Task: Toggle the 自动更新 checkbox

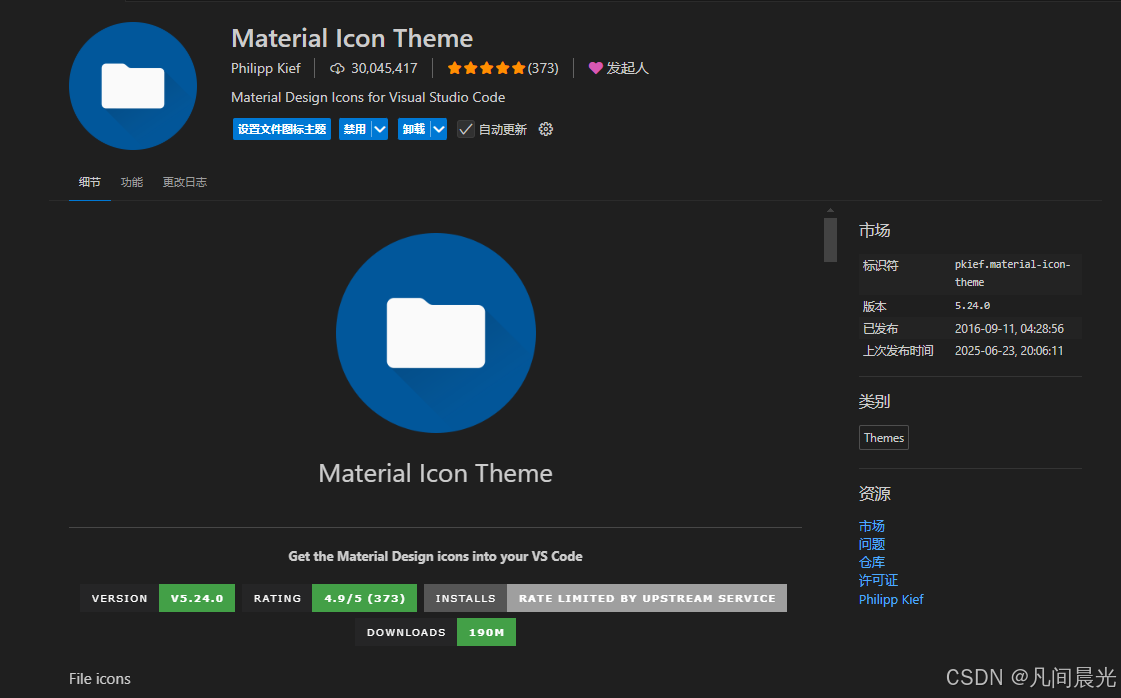Action: pyautogui.click(x=465, y=129)
